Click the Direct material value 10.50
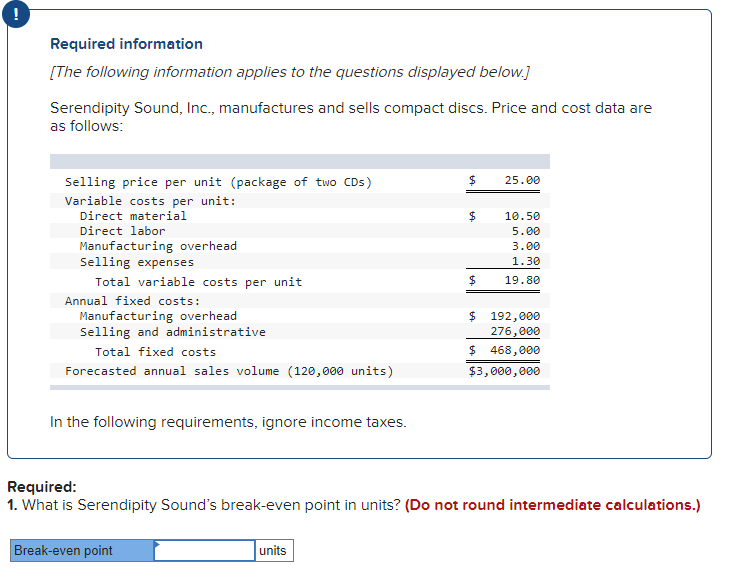 [x=522, y=216]
